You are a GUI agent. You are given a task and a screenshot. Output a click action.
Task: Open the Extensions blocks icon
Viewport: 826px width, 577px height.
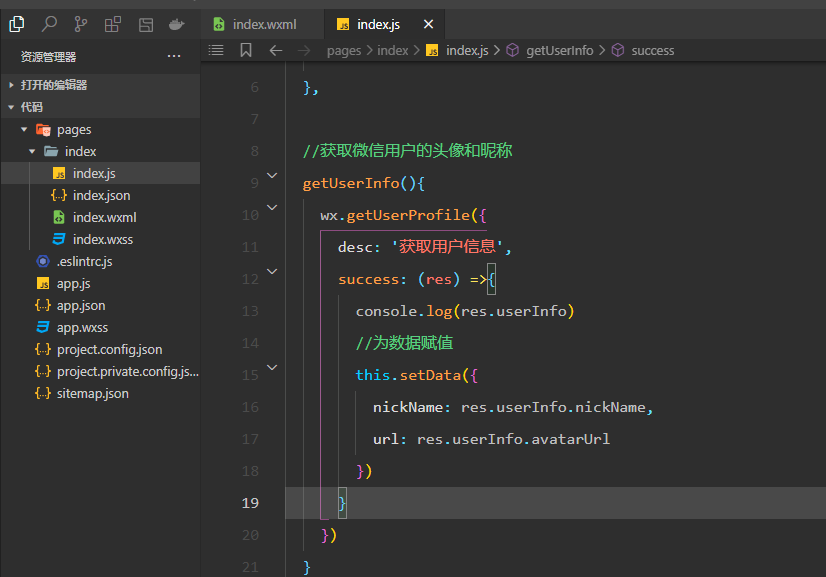tap(113, 24)
